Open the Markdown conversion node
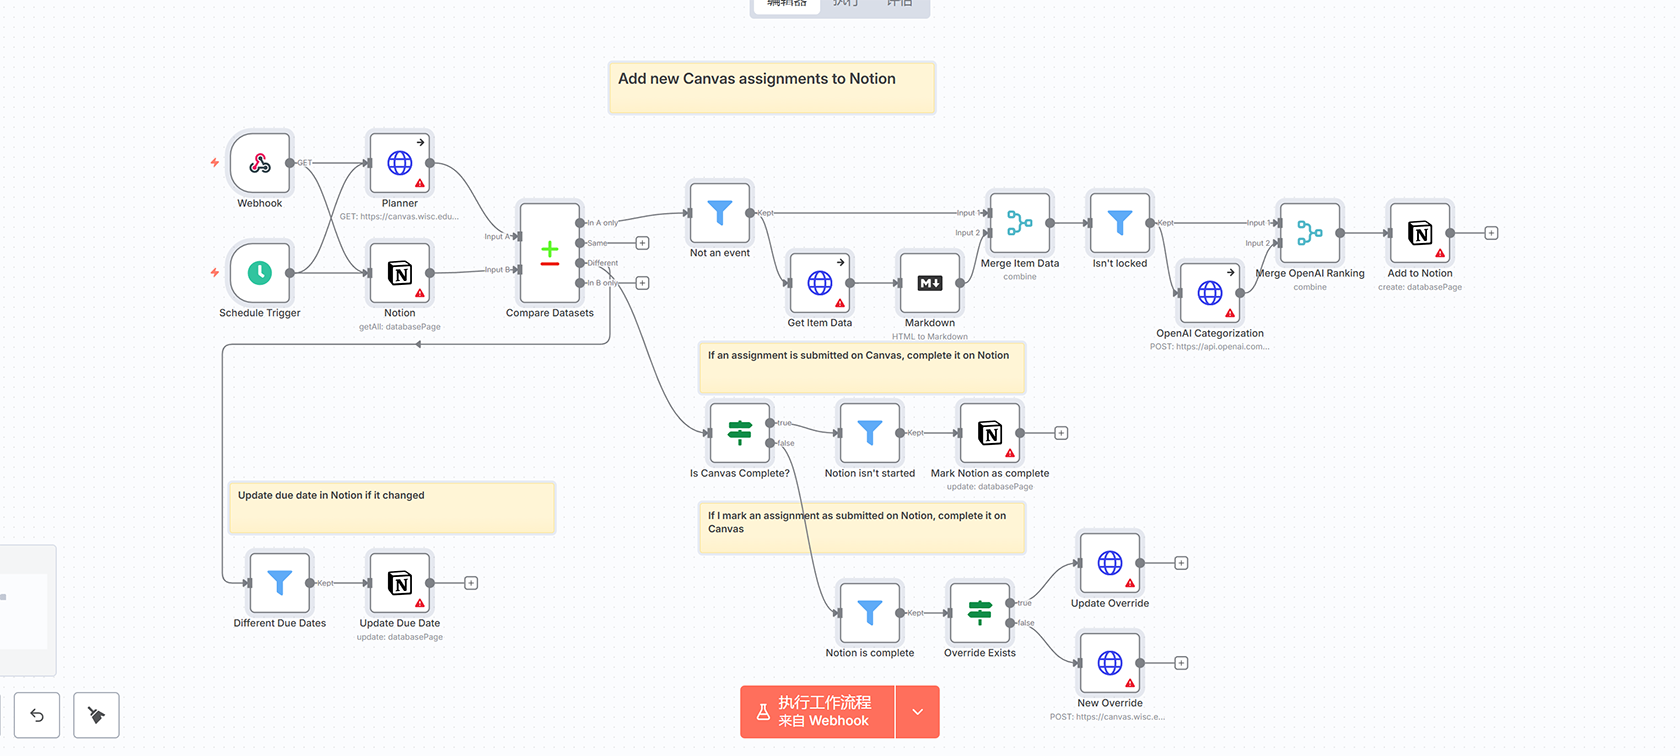Screen dimensions: 1680x756 929,283
